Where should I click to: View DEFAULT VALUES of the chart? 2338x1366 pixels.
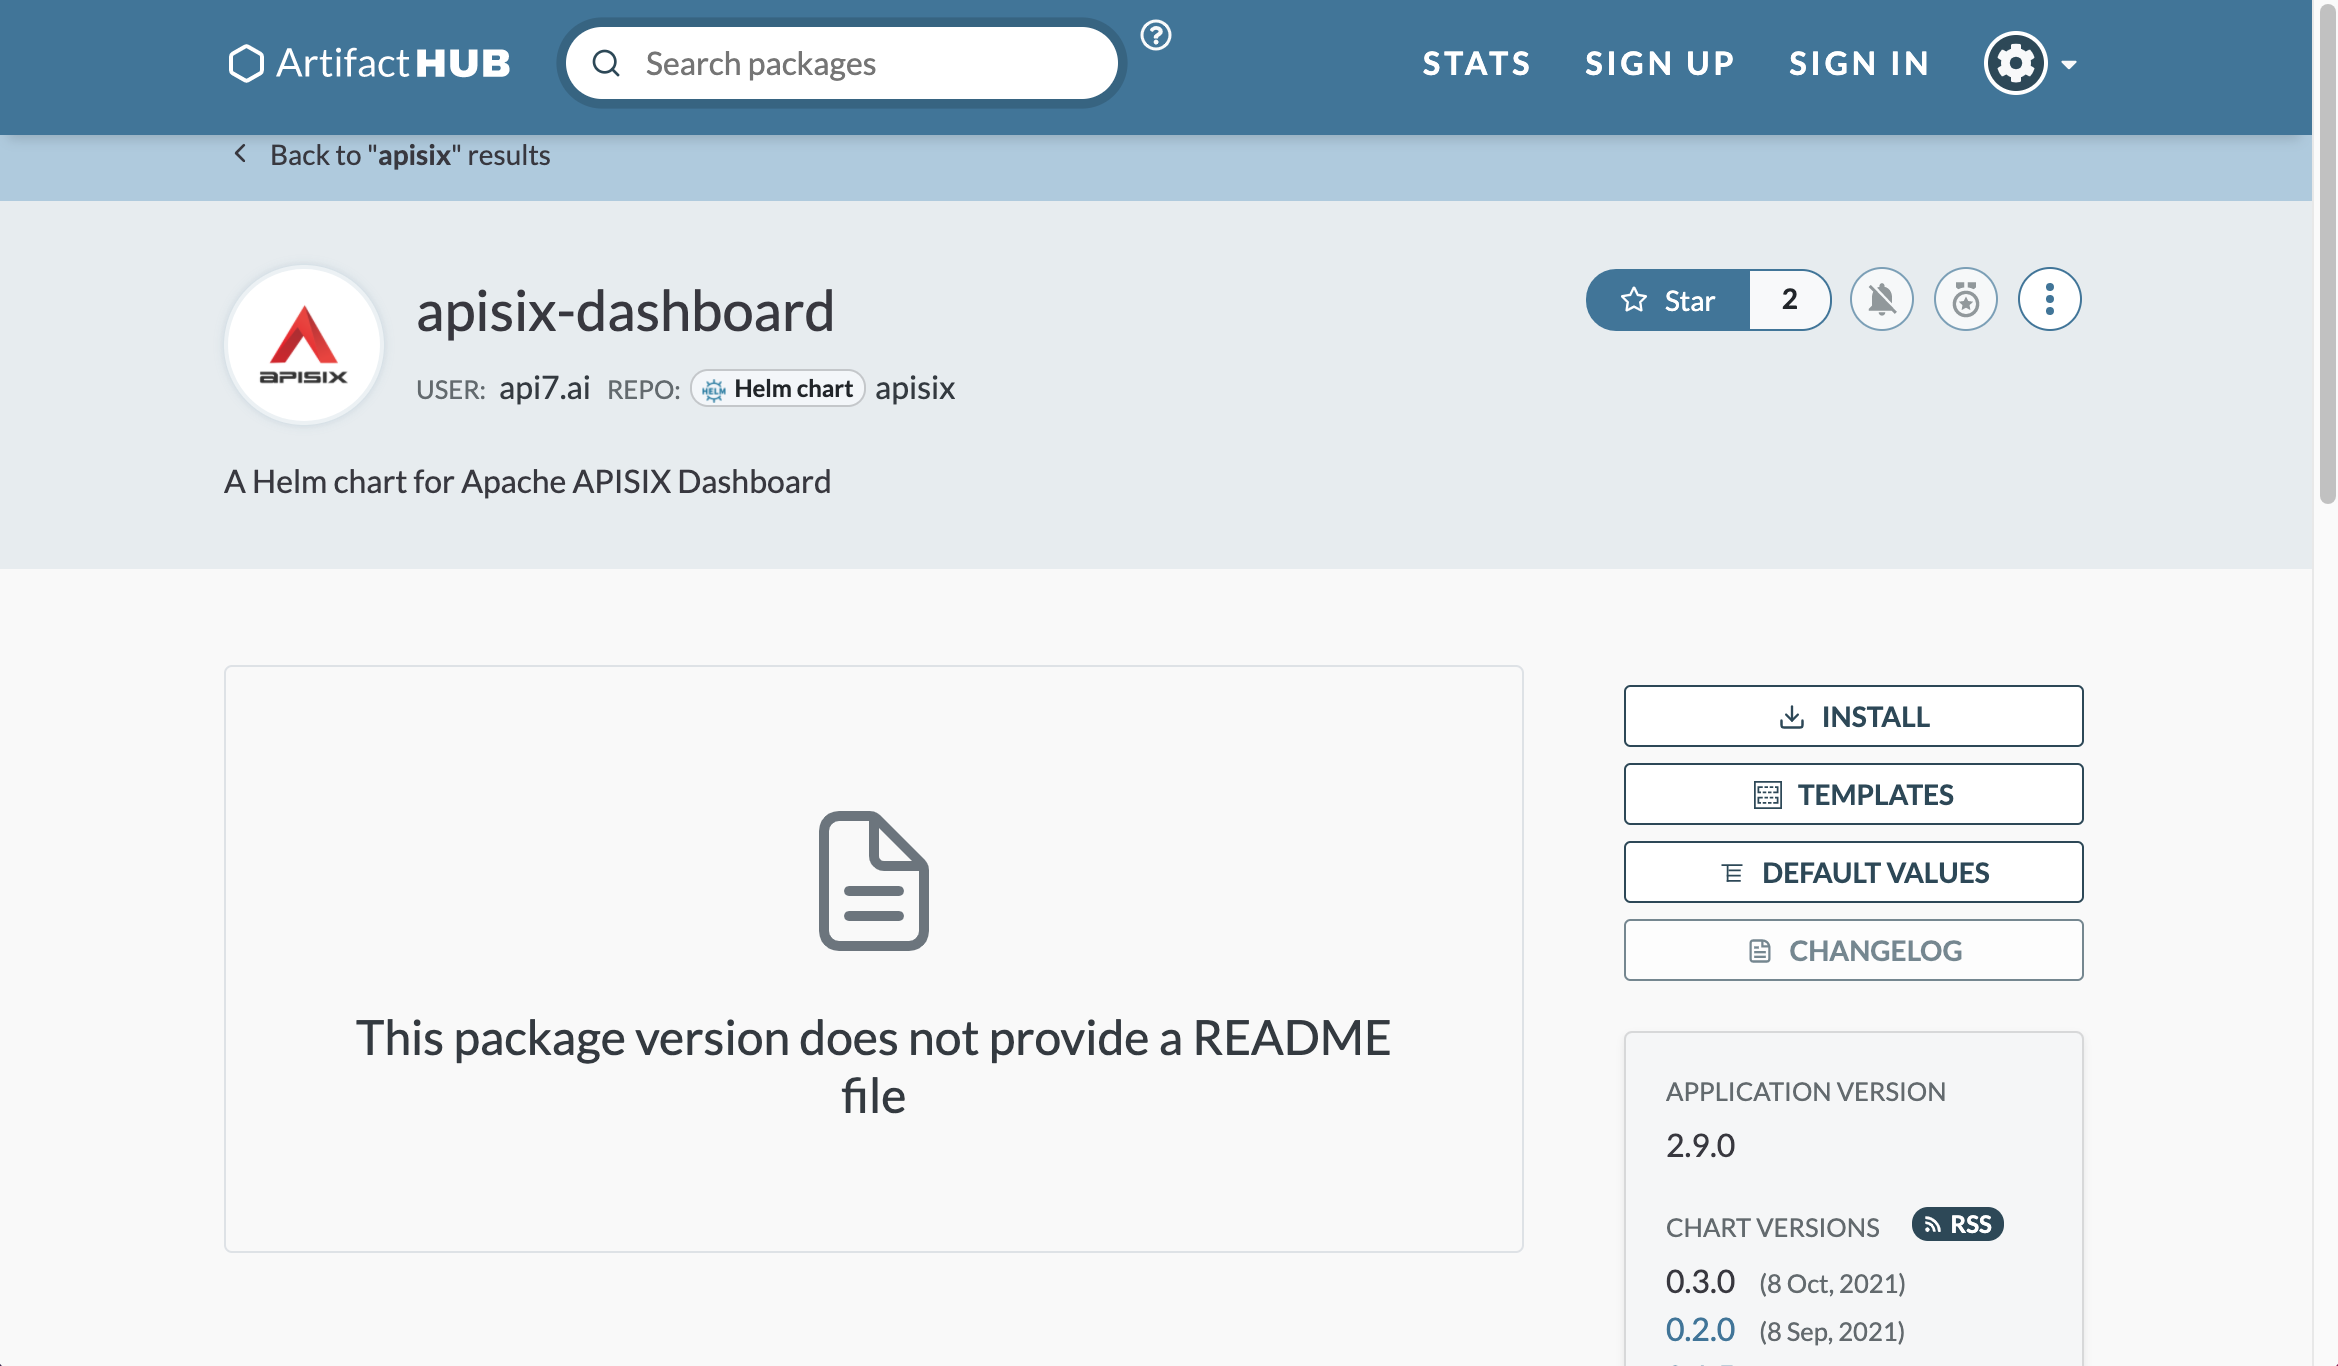[x=1852, y=871]
